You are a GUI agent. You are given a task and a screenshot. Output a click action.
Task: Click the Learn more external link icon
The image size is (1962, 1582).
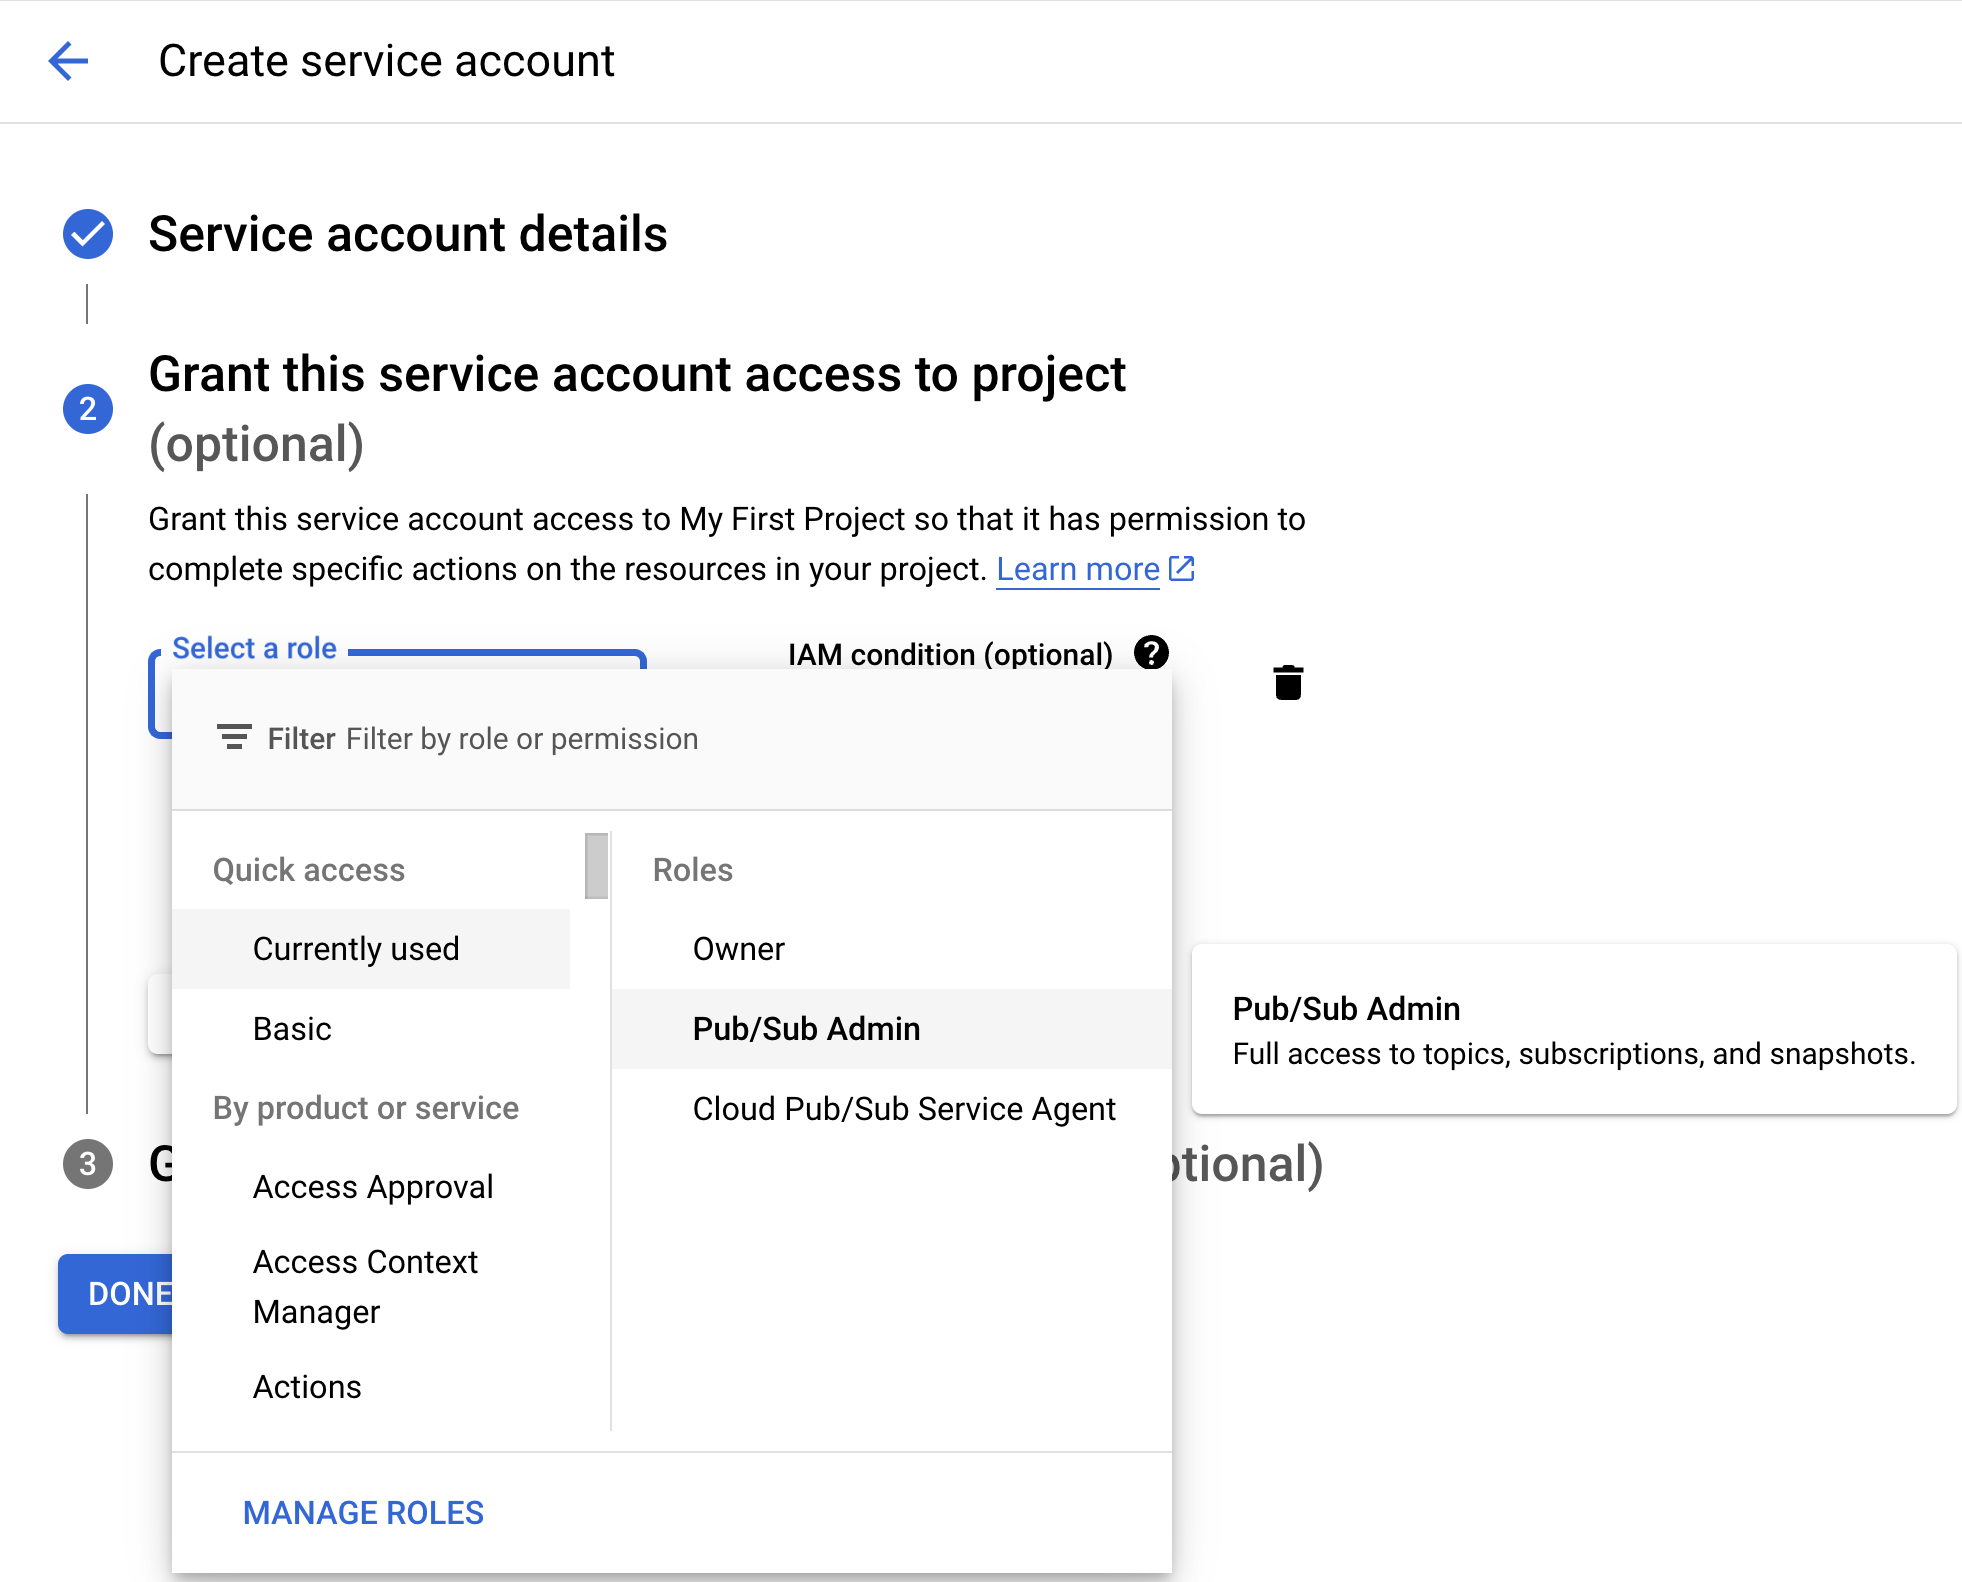[1182, 568]
